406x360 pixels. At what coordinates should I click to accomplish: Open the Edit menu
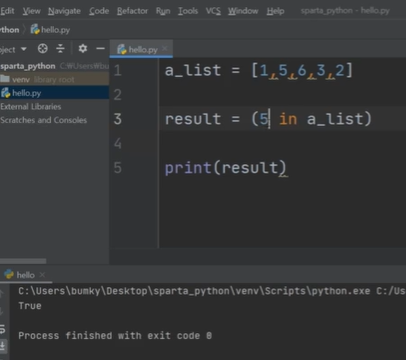[7, 11]
